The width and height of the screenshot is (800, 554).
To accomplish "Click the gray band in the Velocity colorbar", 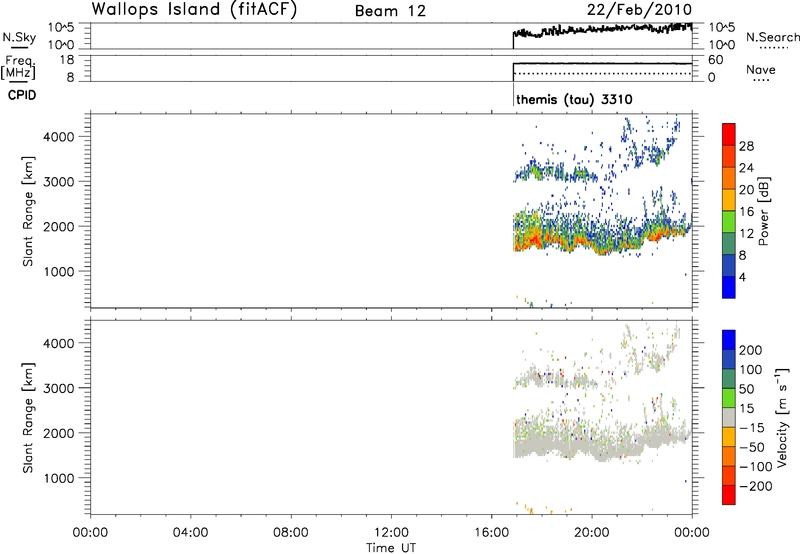I will (x=729, y=417).
